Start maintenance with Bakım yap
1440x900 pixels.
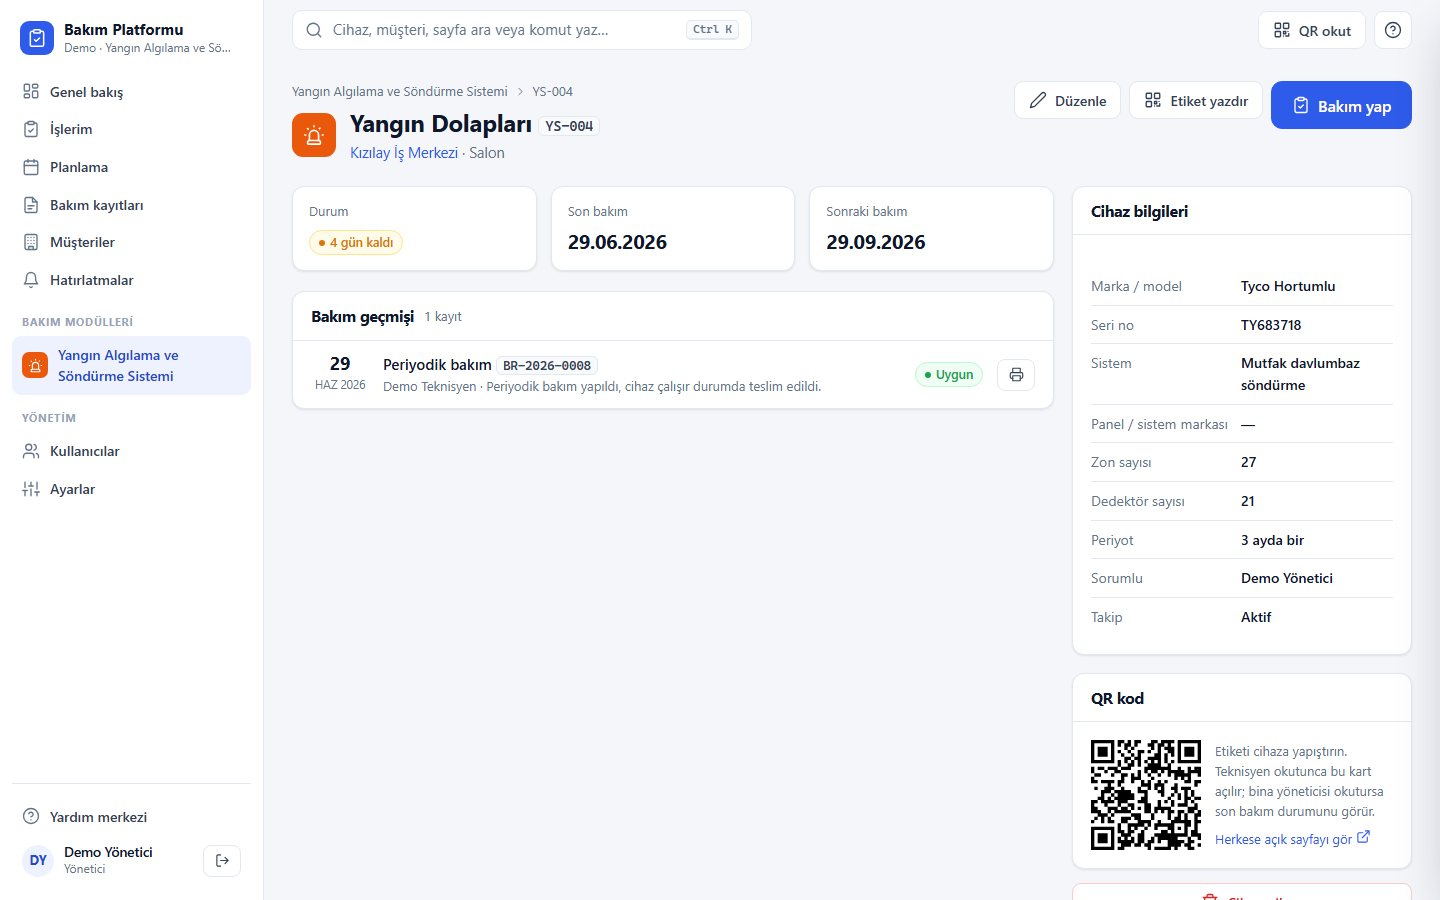point(1341,105)
